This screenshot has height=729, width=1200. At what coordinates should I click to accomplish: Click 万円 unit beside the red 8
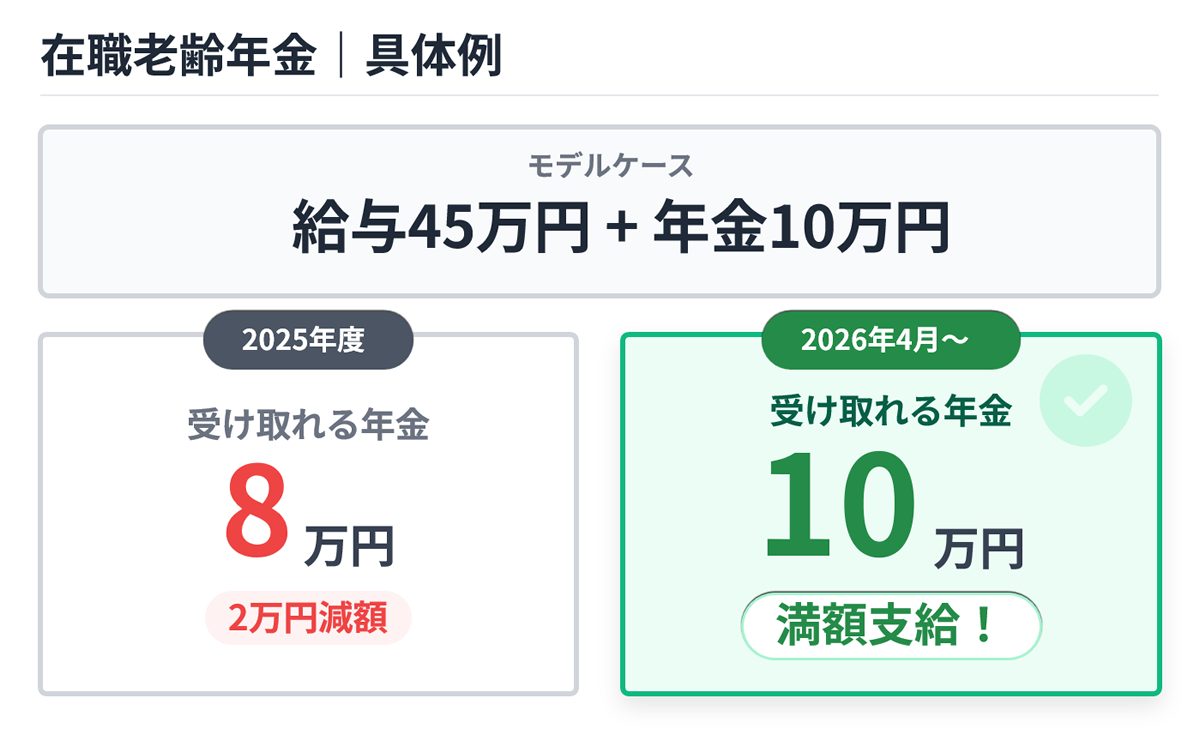349,548
